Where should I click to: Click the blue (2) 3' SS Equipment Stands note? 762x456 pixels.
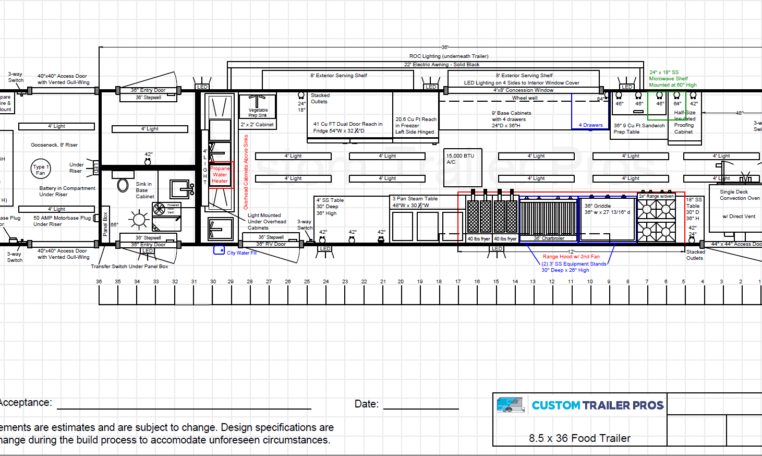[574, 267]
